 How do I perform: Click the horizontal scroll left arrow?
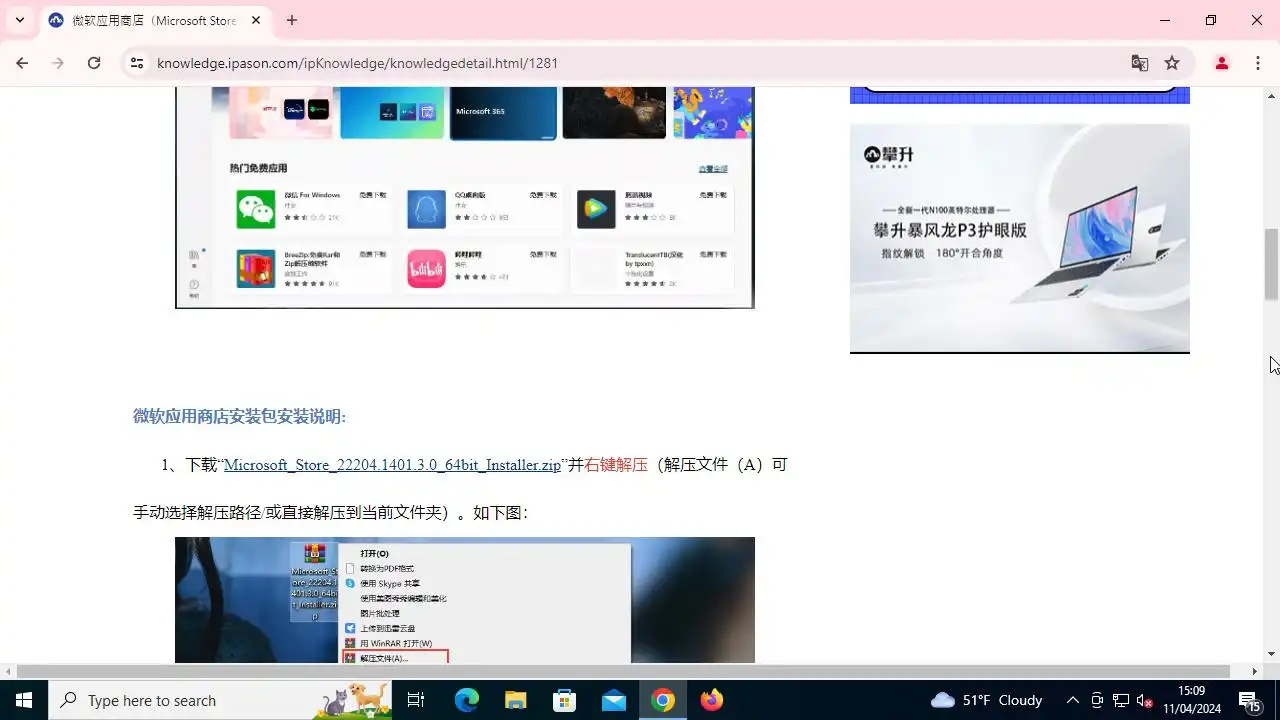(x=8, y=671)
